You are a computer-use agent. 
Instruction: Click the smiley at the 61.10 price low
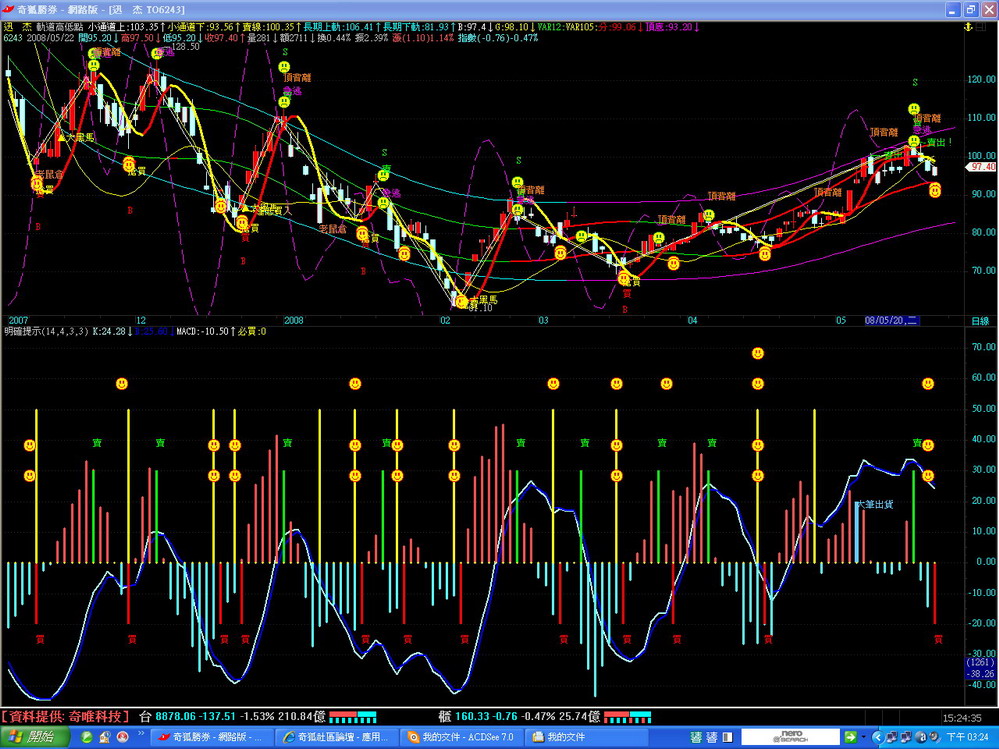(x=461, y=300)
